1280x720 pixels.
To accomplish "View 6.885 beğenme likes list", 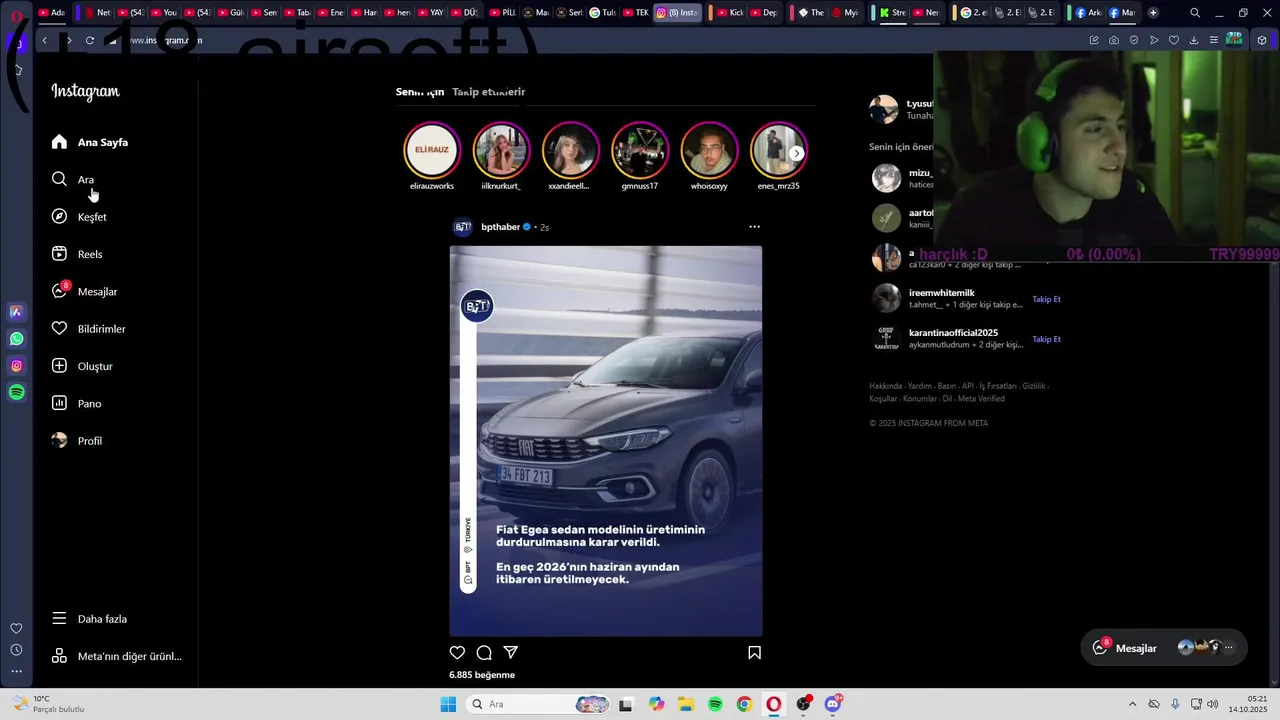I will pos(482,675).
